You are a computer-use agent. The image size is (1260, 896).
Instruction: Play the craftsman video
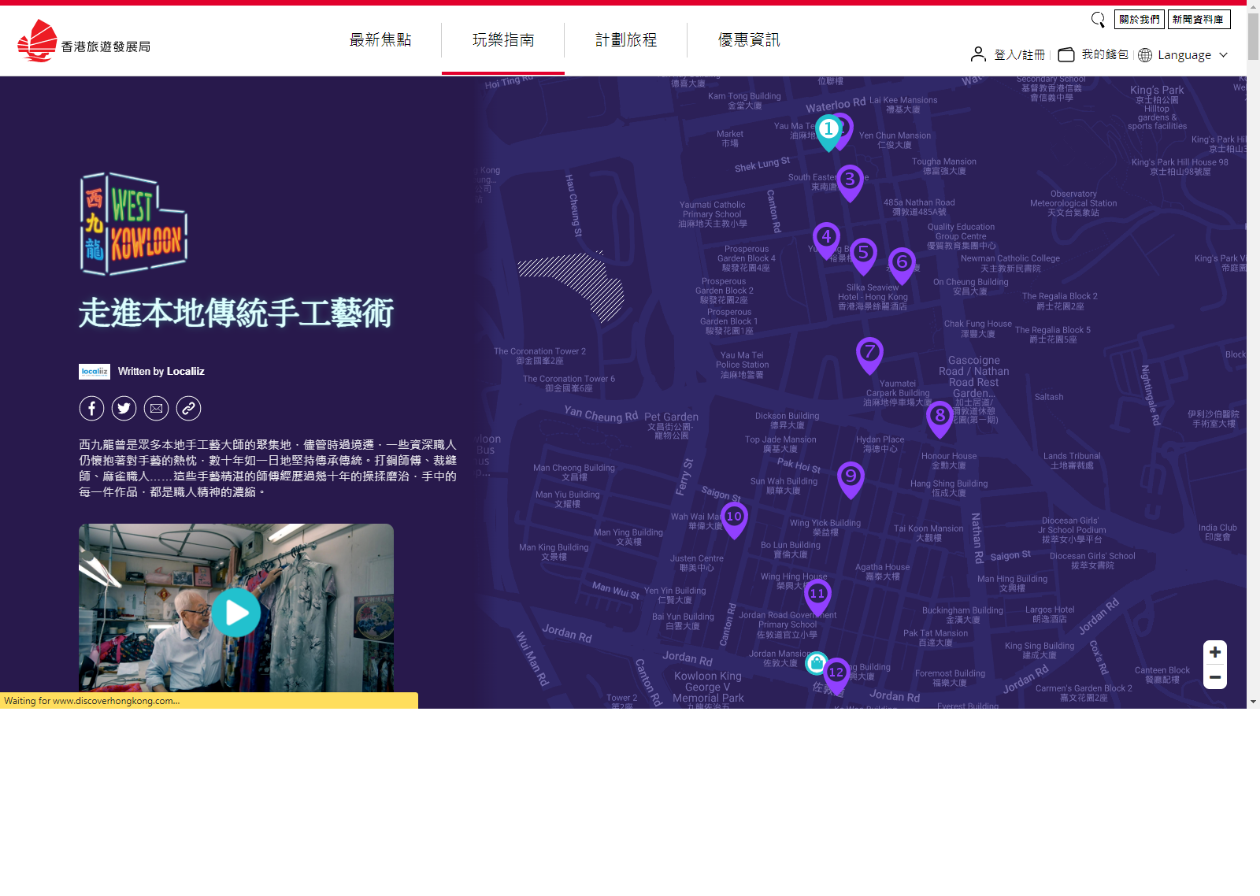click(x=236, y=612)
